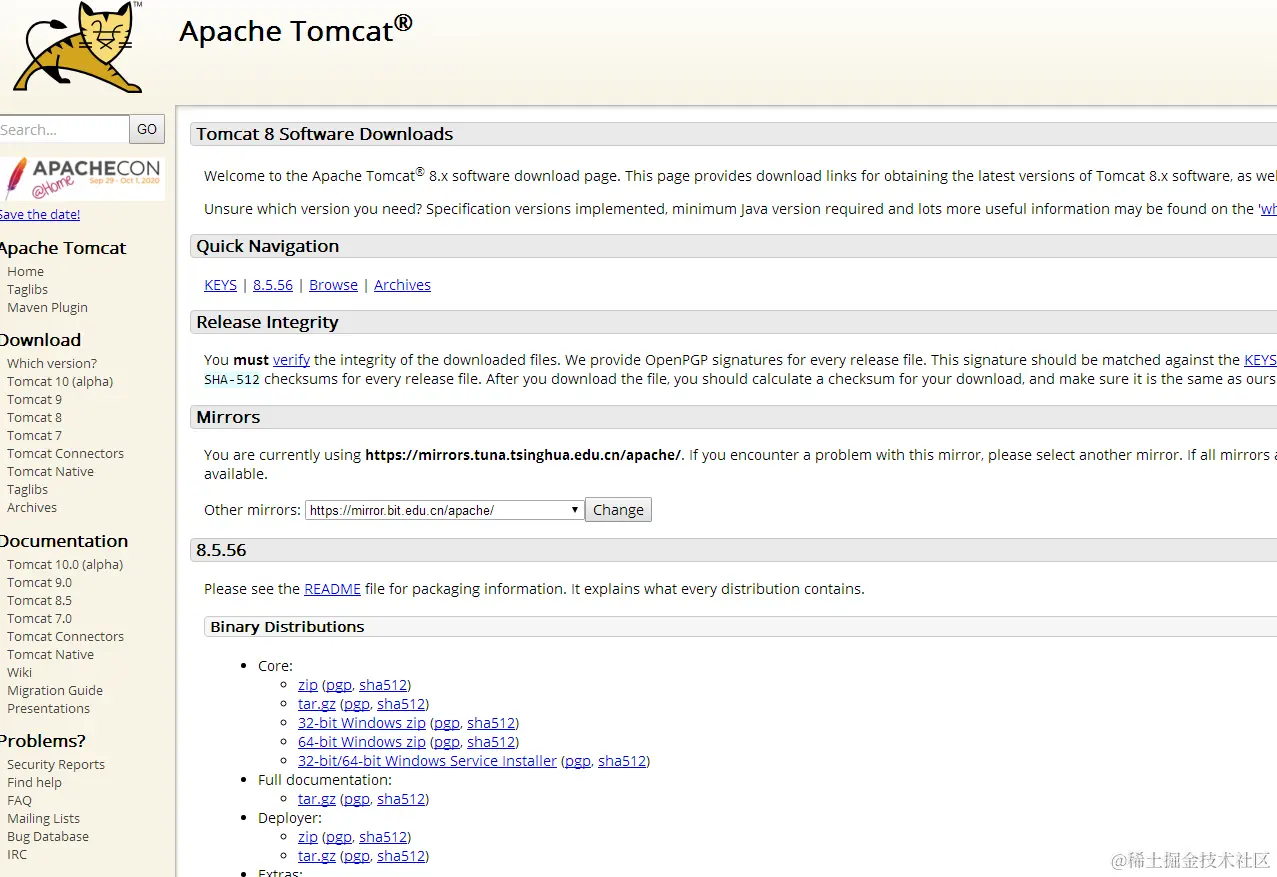Open the Mailing Lists link
The height and width of the screenshot is (877, 1277).
click(x=43, y=818)
